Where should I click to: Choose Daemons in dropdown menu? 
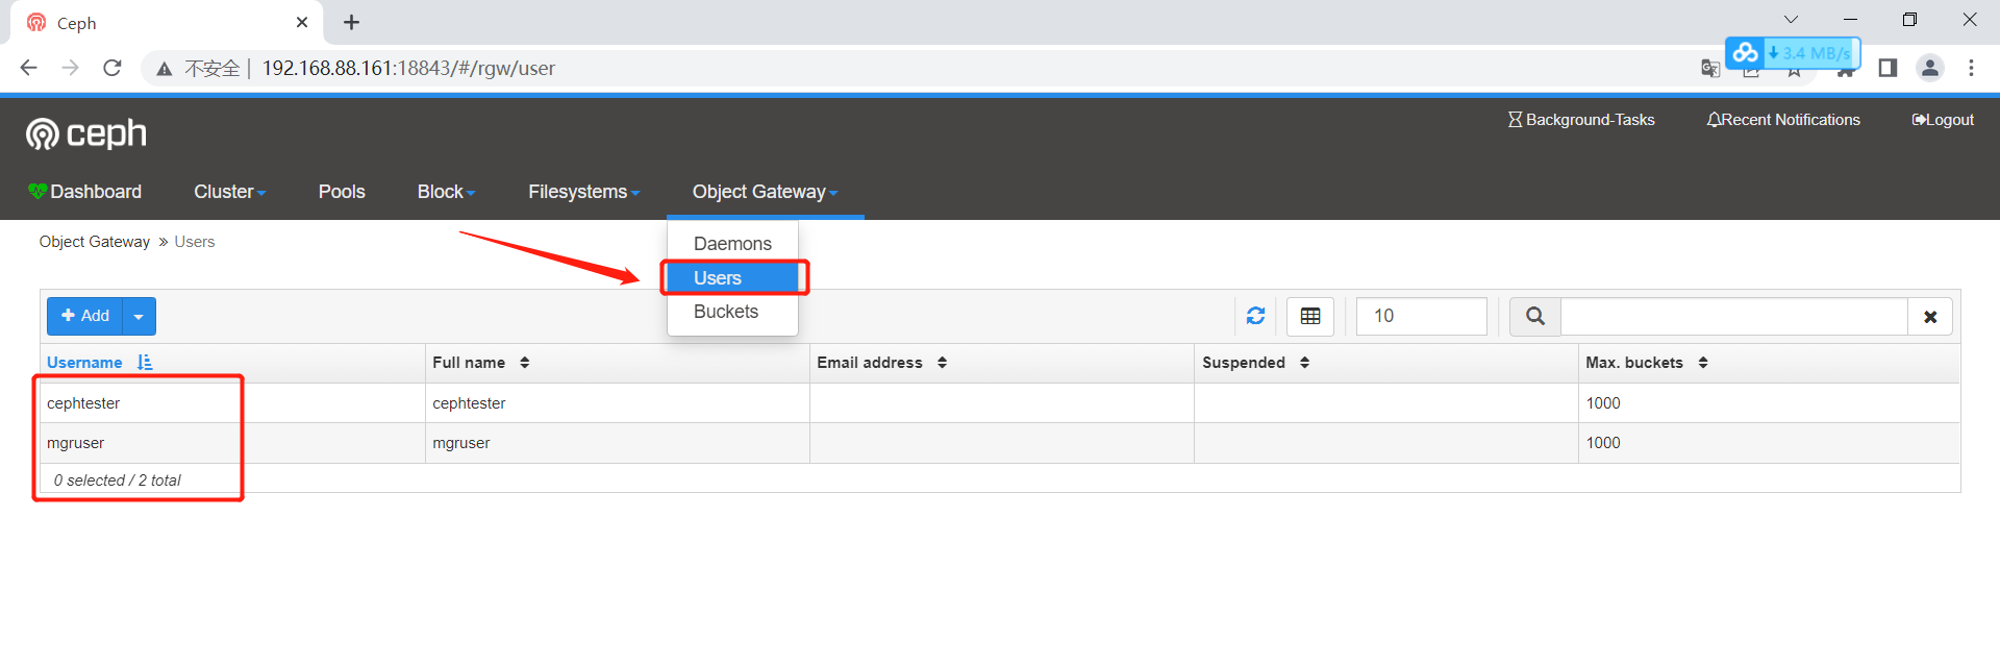coord(732,244)
